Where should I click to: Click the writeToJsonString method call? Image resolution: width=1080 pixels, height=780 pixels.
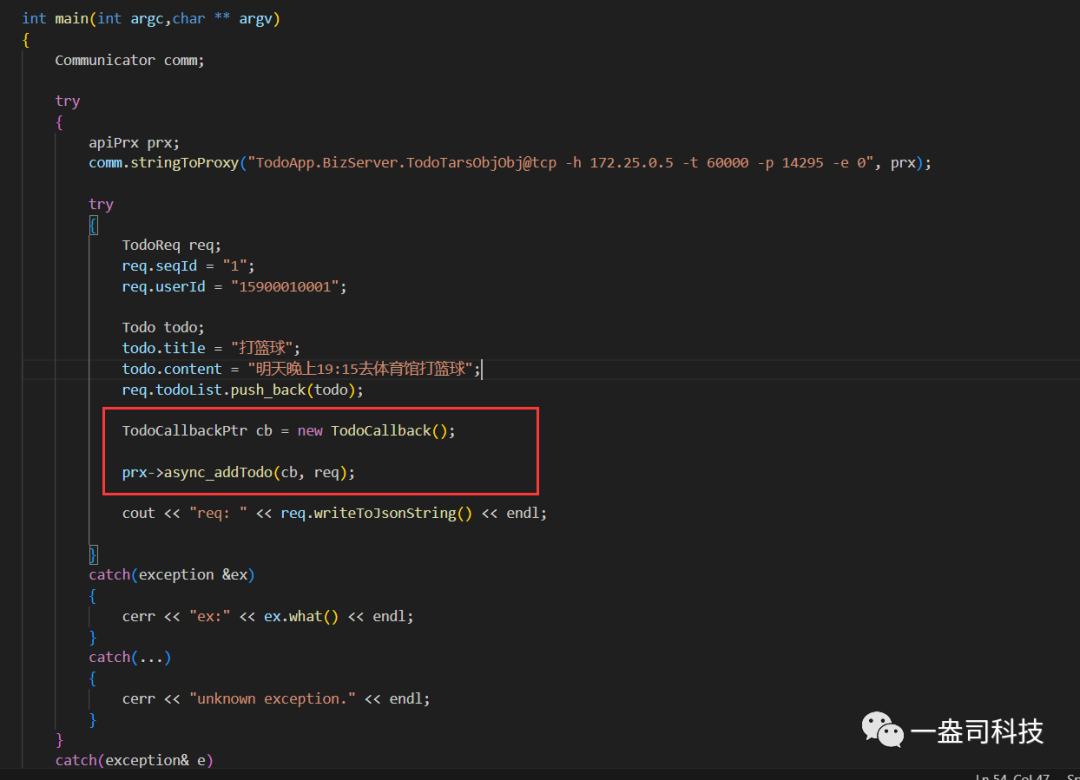385,513
